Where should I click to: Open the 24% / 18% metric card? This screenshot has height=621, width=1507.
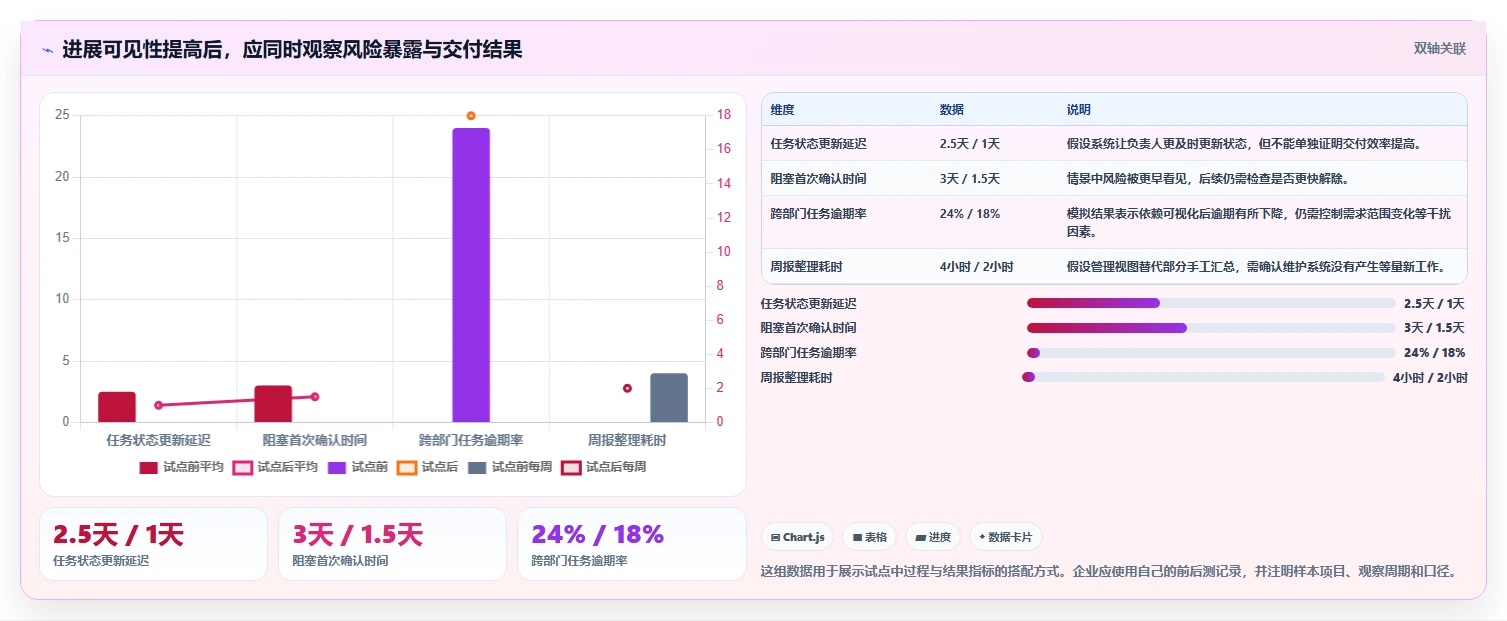[x=631, y=544]
